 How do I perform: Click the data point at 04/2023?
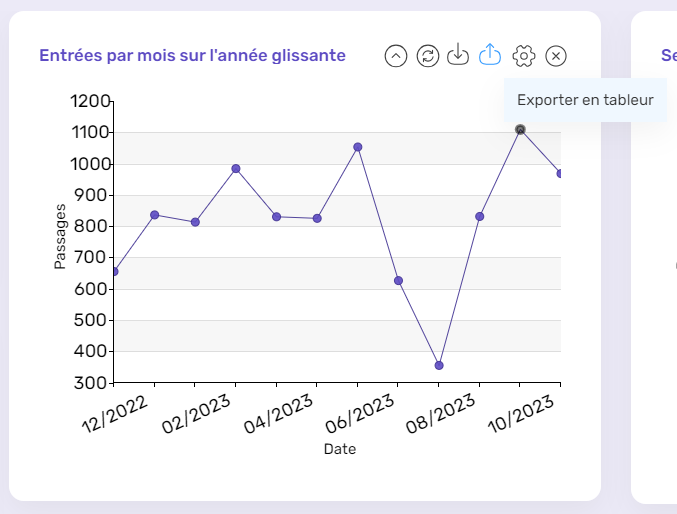[x=317, y=218]
